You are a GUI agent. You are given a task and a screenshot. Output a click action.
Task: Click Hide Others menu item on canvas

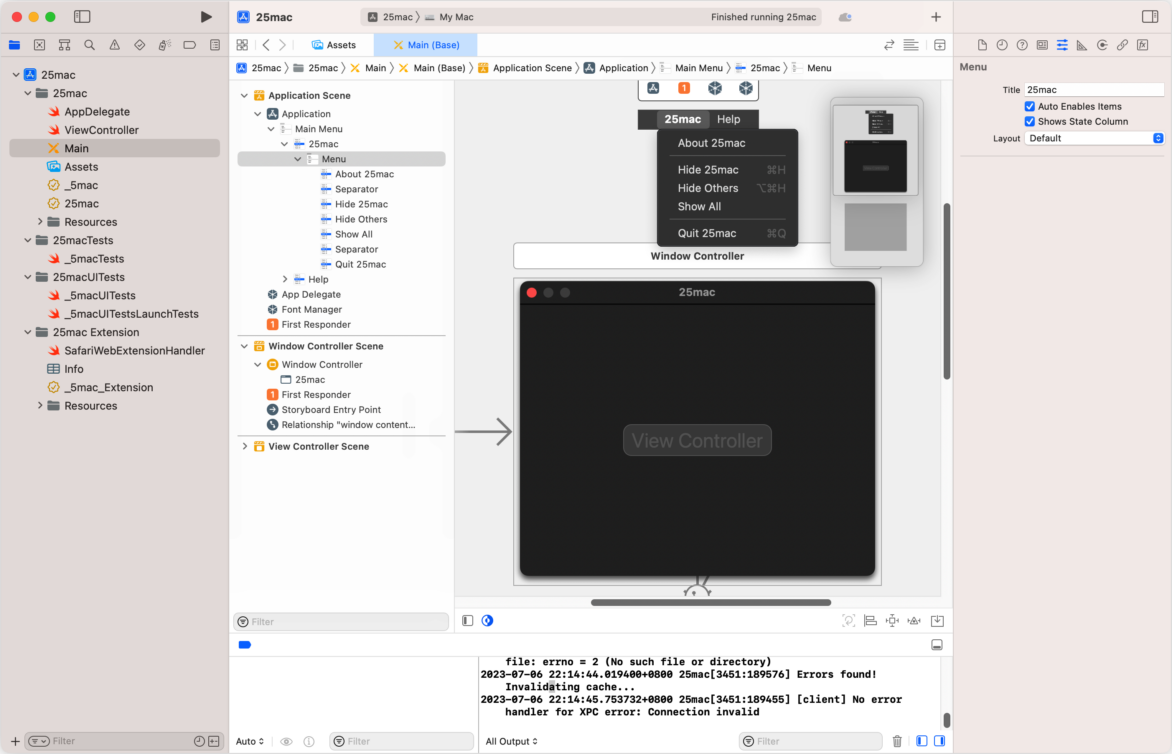708,188
